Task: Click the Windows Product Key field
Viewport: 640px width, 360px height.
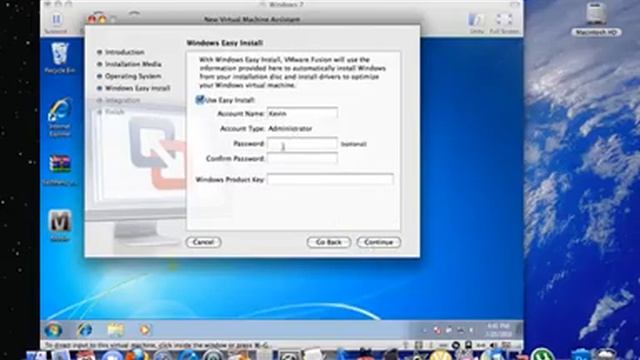Action: tap(330, 179)
